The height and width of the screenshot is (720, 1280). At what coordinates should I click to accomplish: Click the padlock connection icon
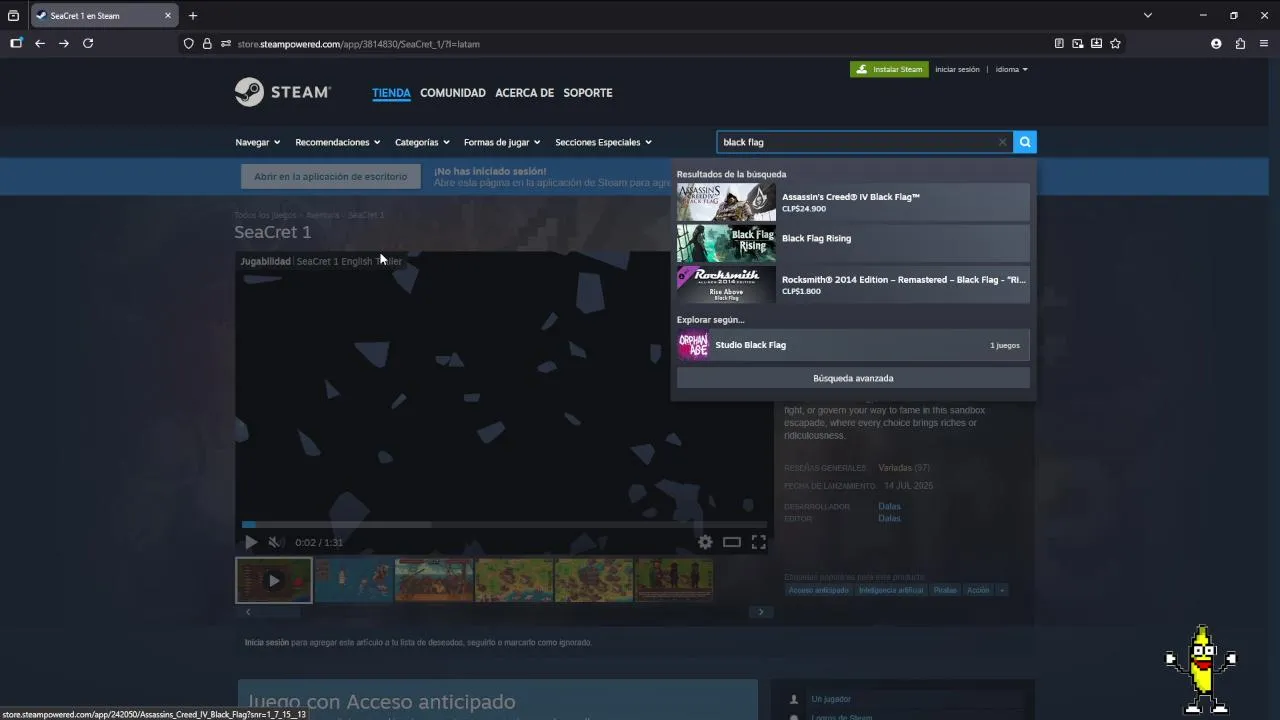[207, 43]
